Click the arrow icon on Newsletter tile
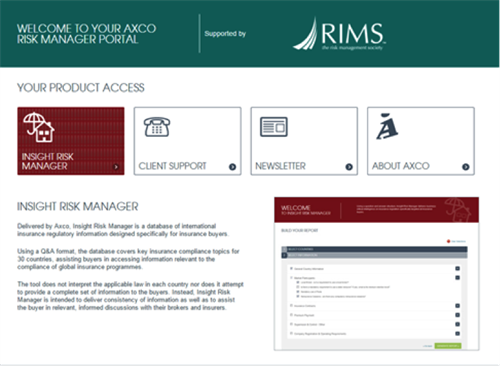This screenshot has height=366, width=500. coord(349,167)
